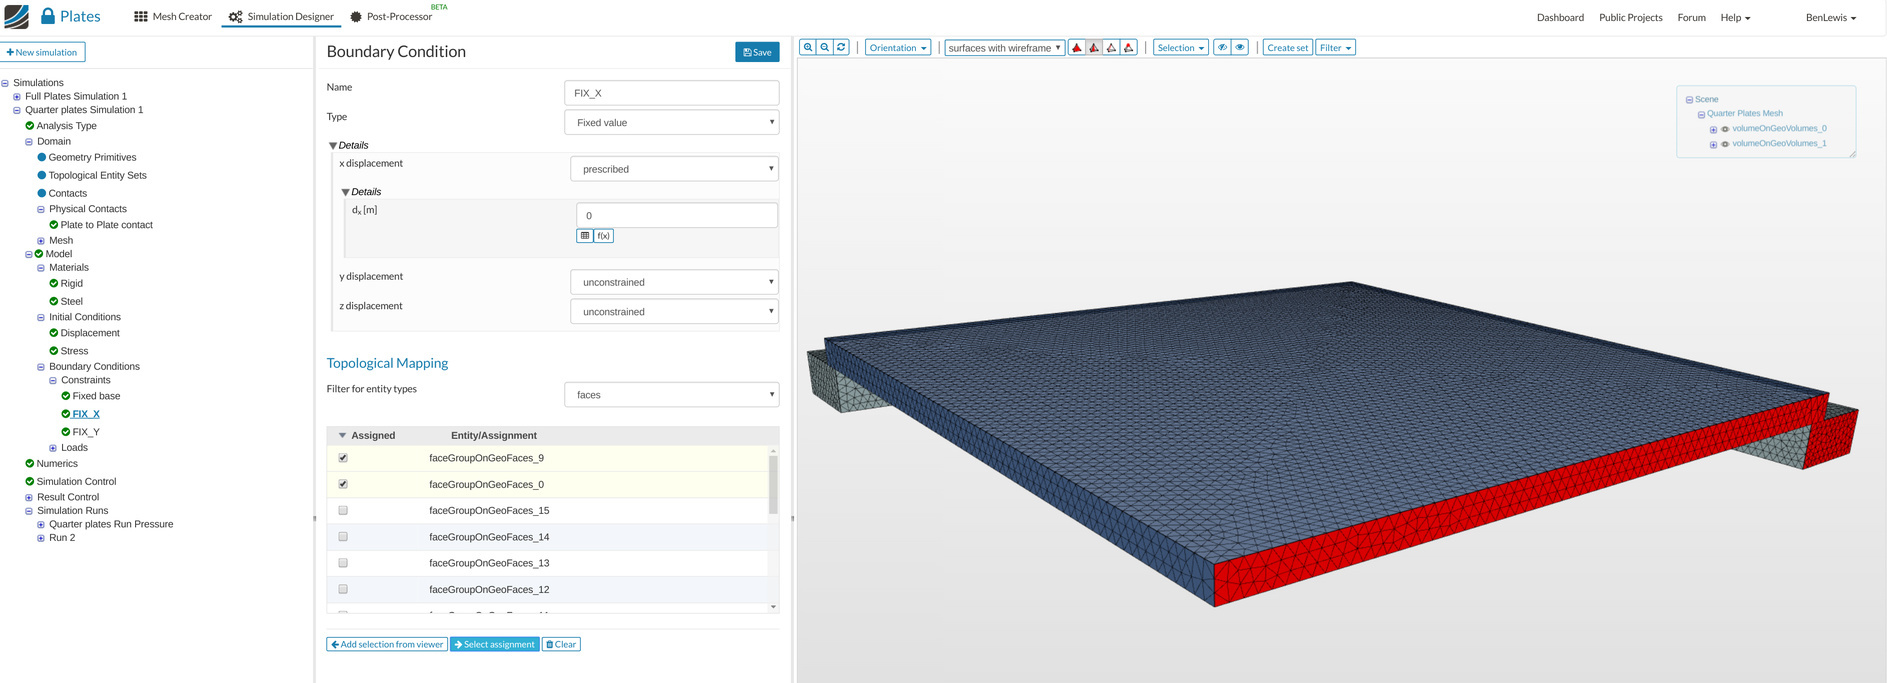The width and height of the screenshot is (1887, 683).
Task: Open the viewer Filter dropdown
Action: pyautogui.click(x=1335, y=47)
